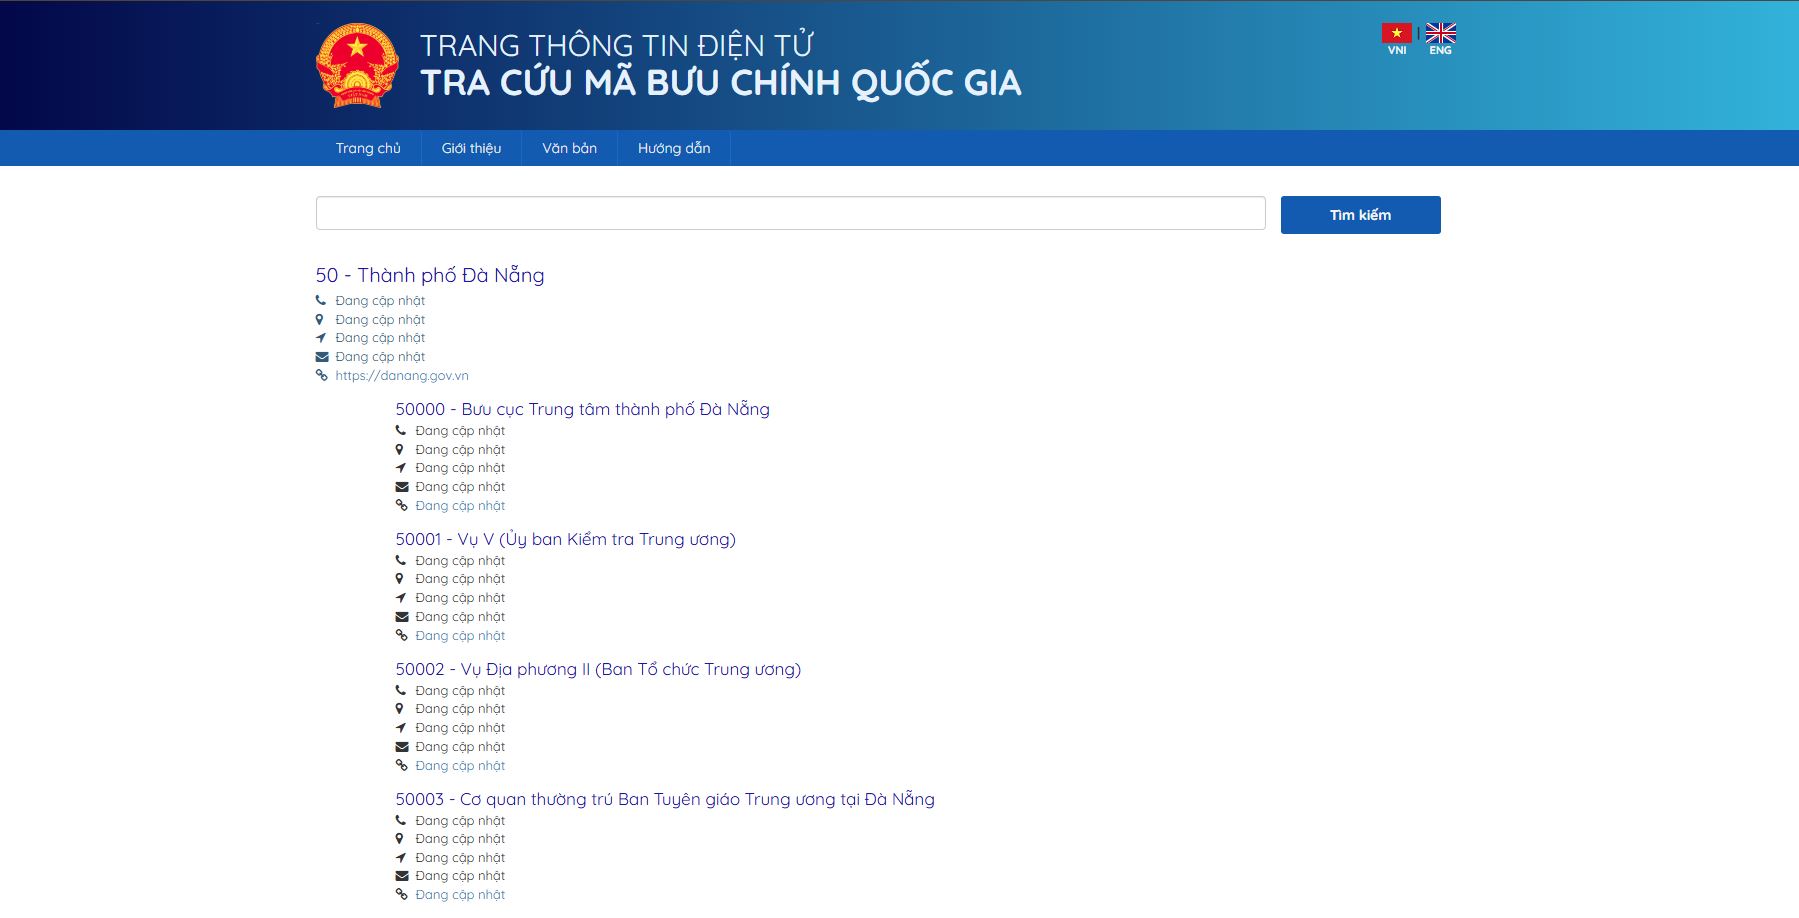Click website Đang cập nhật link under 50003
1799x918 pixels.
point(460,895)
